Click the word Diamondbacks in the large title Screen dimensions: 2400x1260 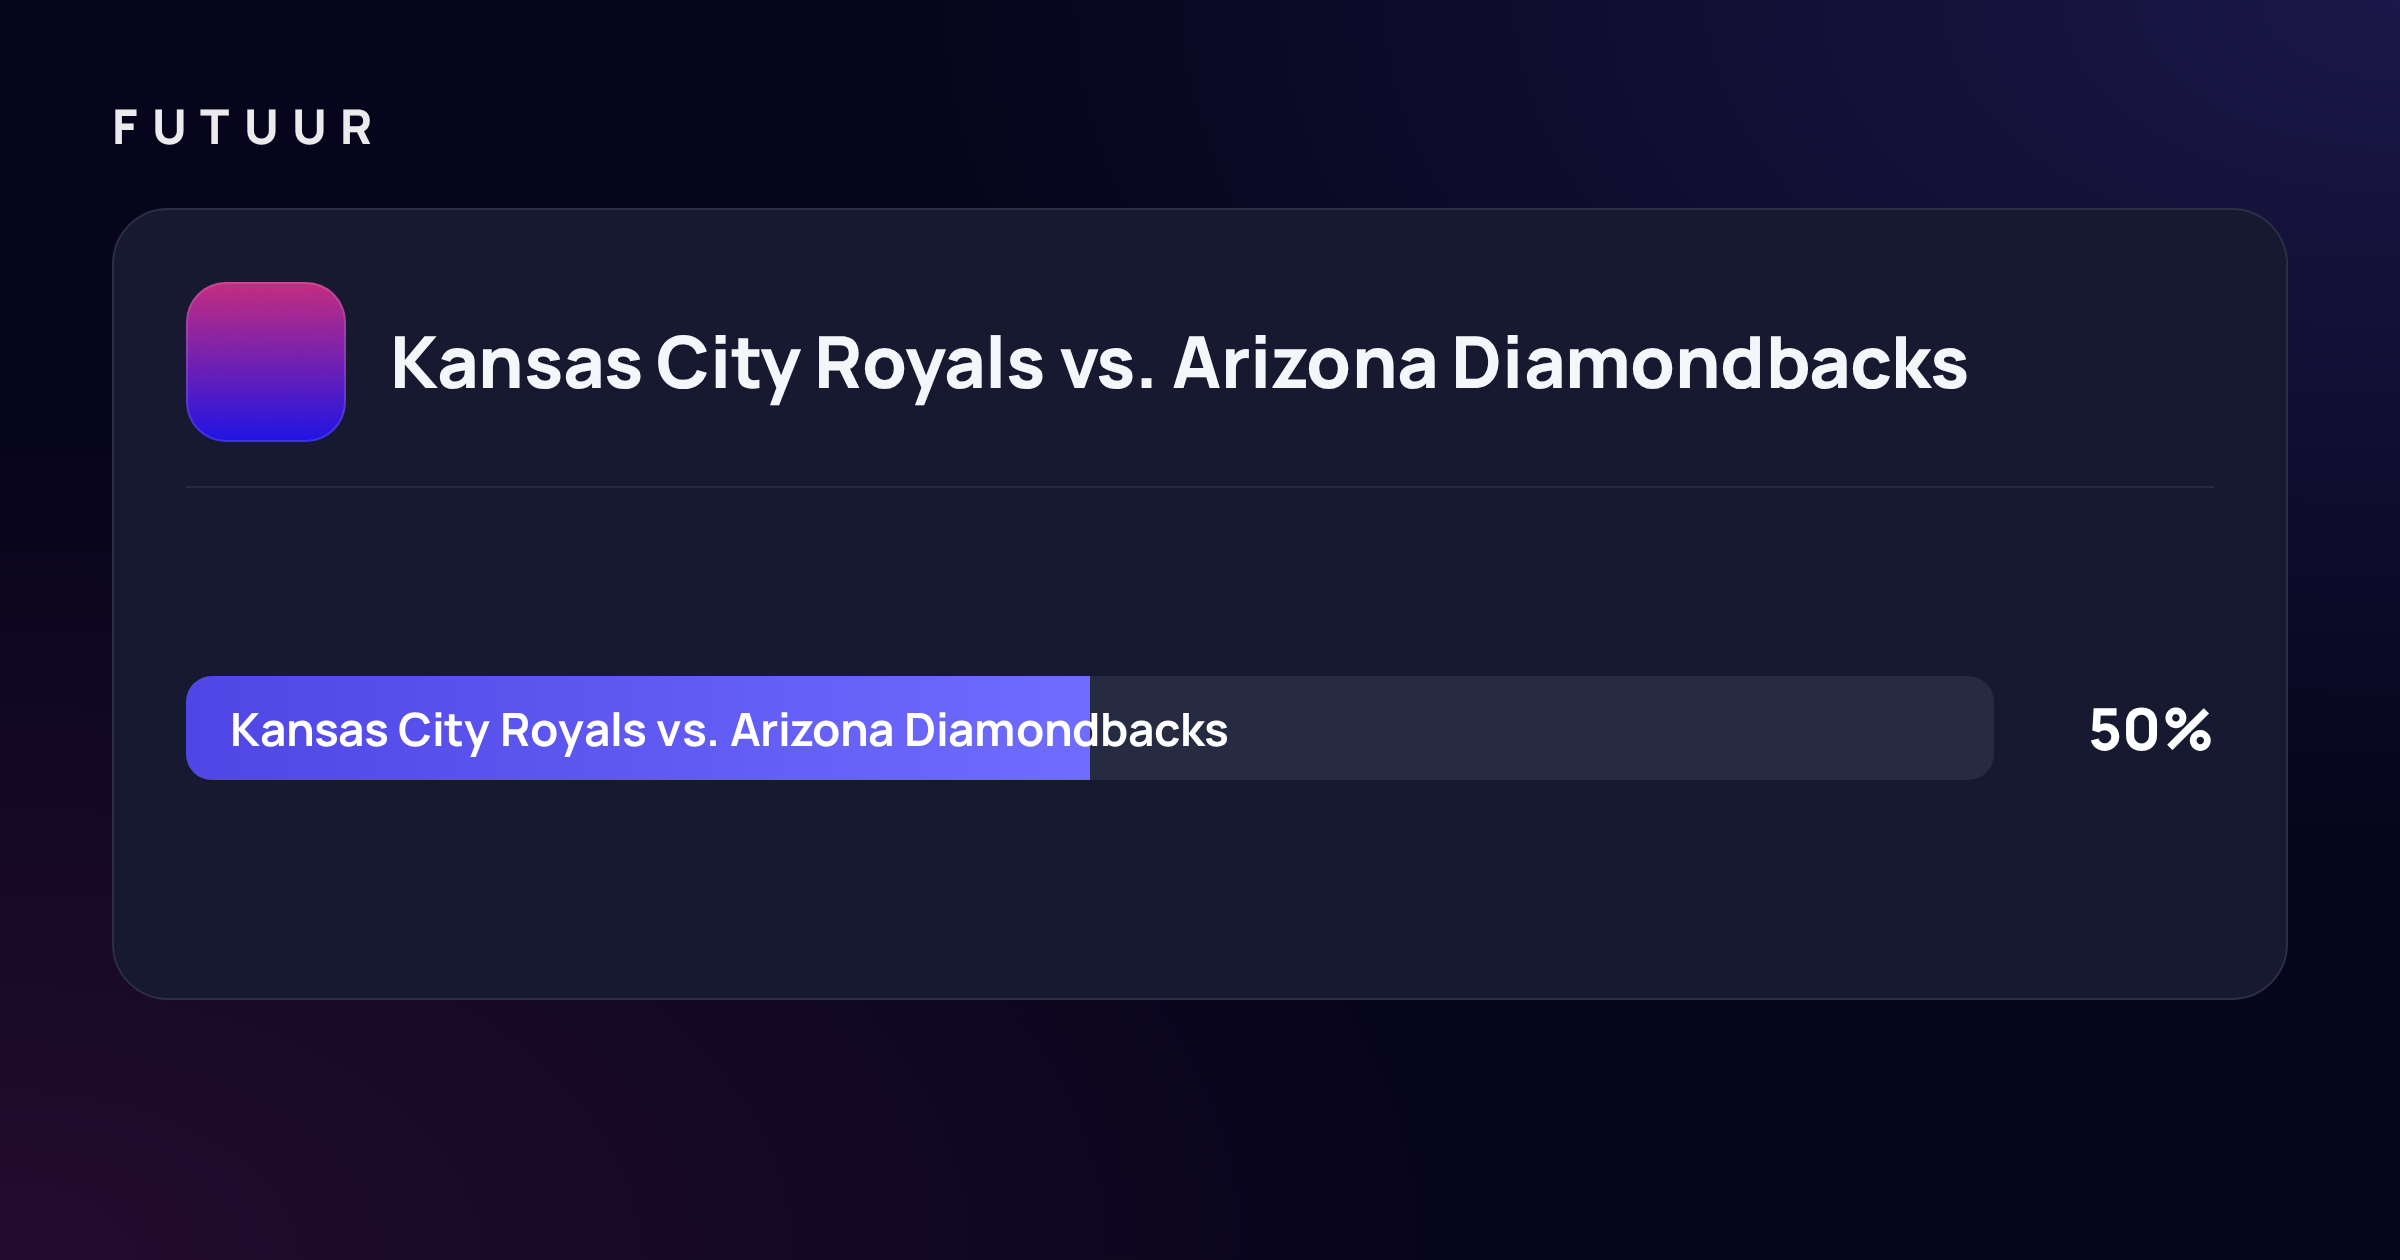1710,362
